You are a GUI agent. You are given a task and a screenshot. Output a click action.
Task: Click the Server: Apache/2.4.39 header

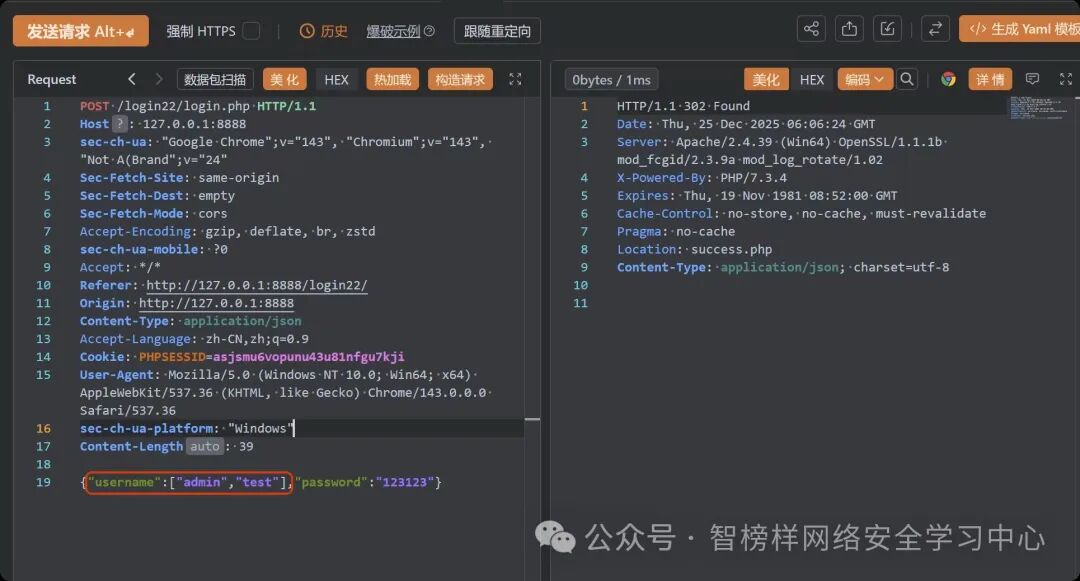[782, 151]
